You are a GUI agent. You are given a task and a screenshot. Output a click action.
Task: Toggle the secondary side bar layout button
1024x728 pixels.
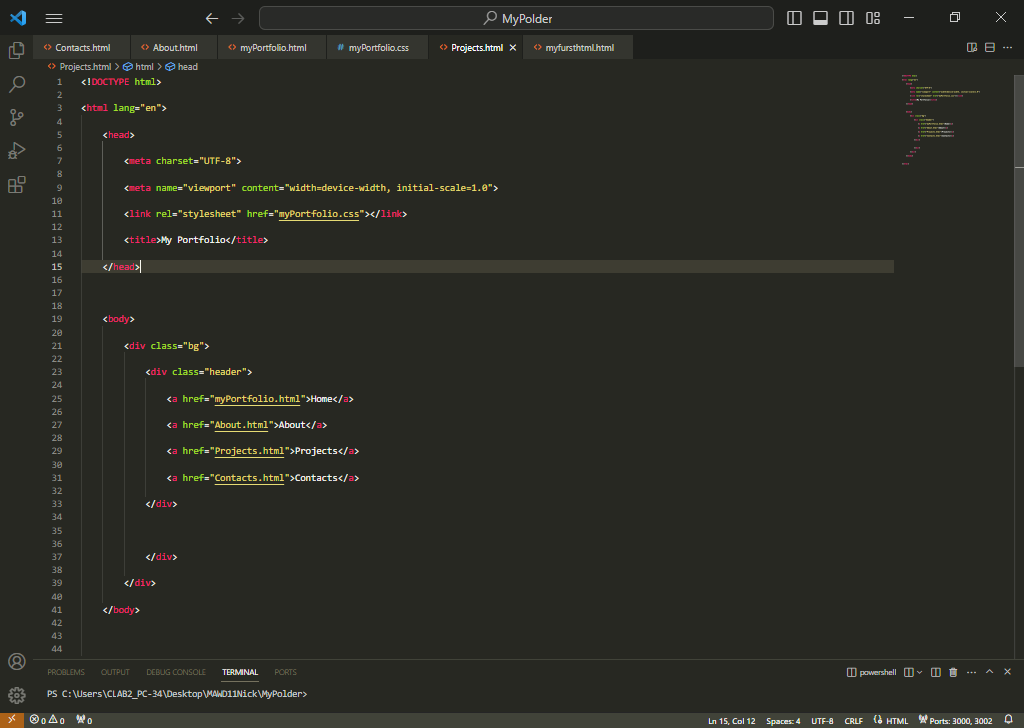click(847, 18)
